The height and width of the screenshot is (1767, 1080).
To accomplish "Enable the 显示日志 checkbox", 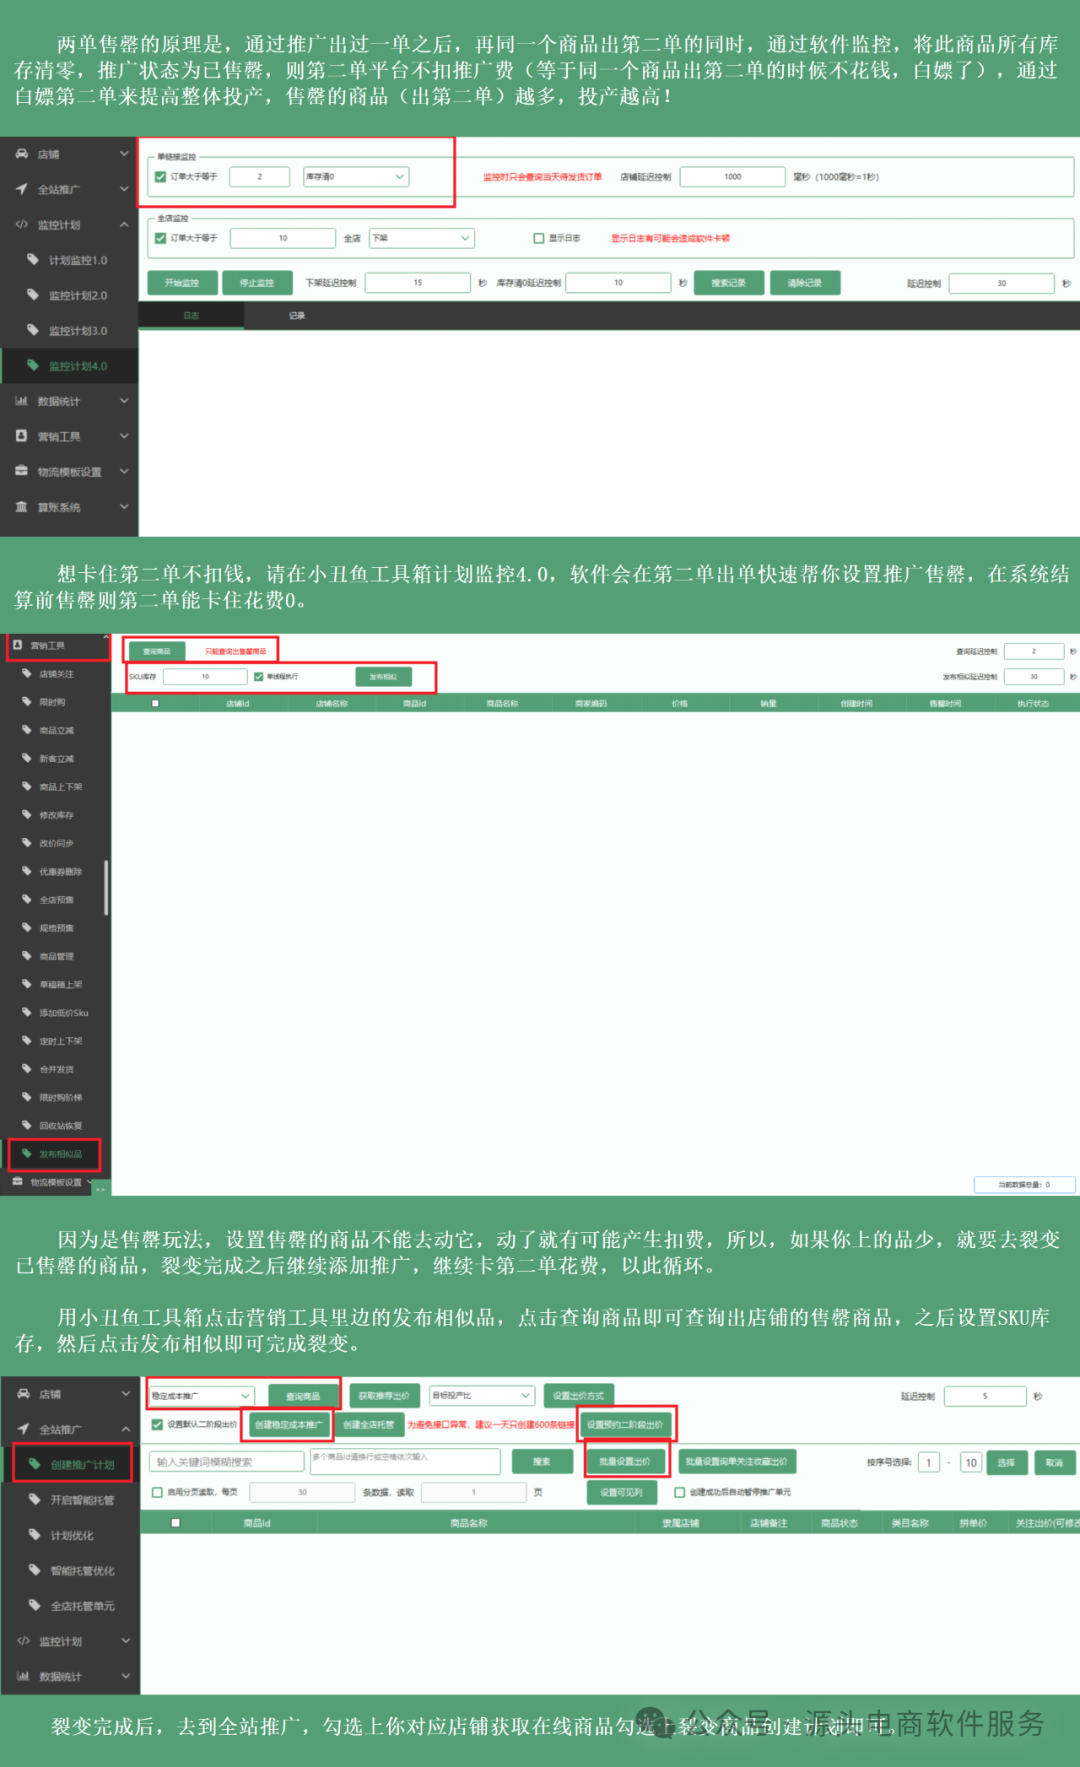I will coord(539,238).
